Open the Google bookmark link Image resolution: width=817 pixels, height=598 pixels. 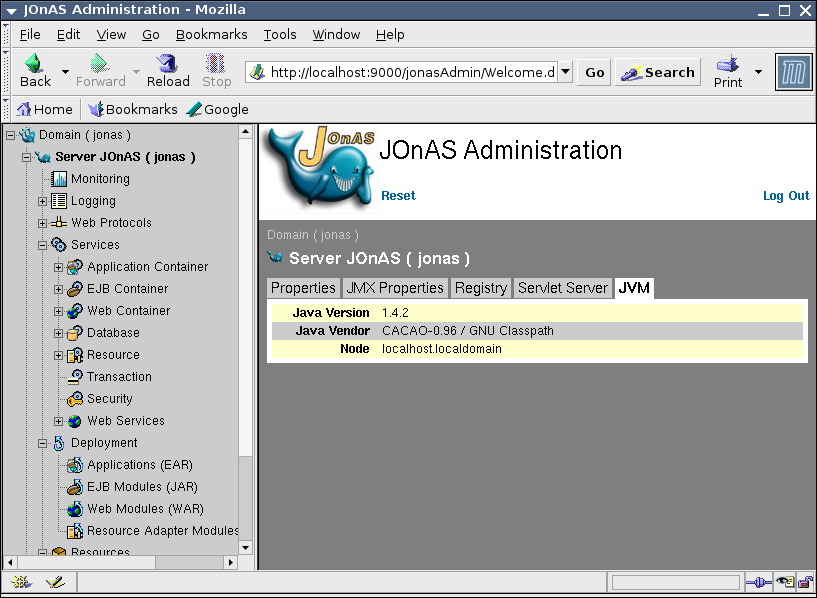[x=218, y=109]
